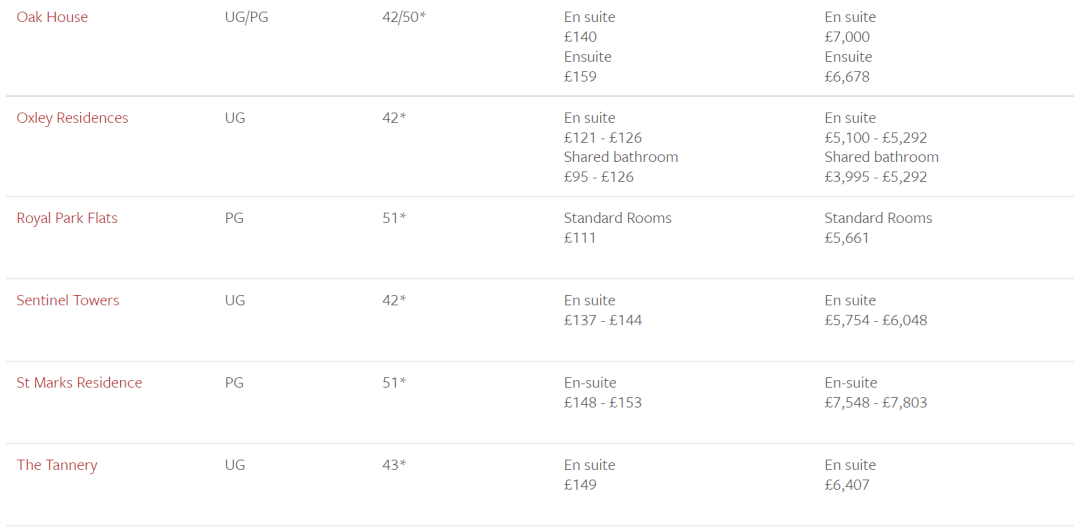The height and width of the screenshot is (531, 1080).
Task: Go to the Royal Park Flats page
Action: (67, 218)
